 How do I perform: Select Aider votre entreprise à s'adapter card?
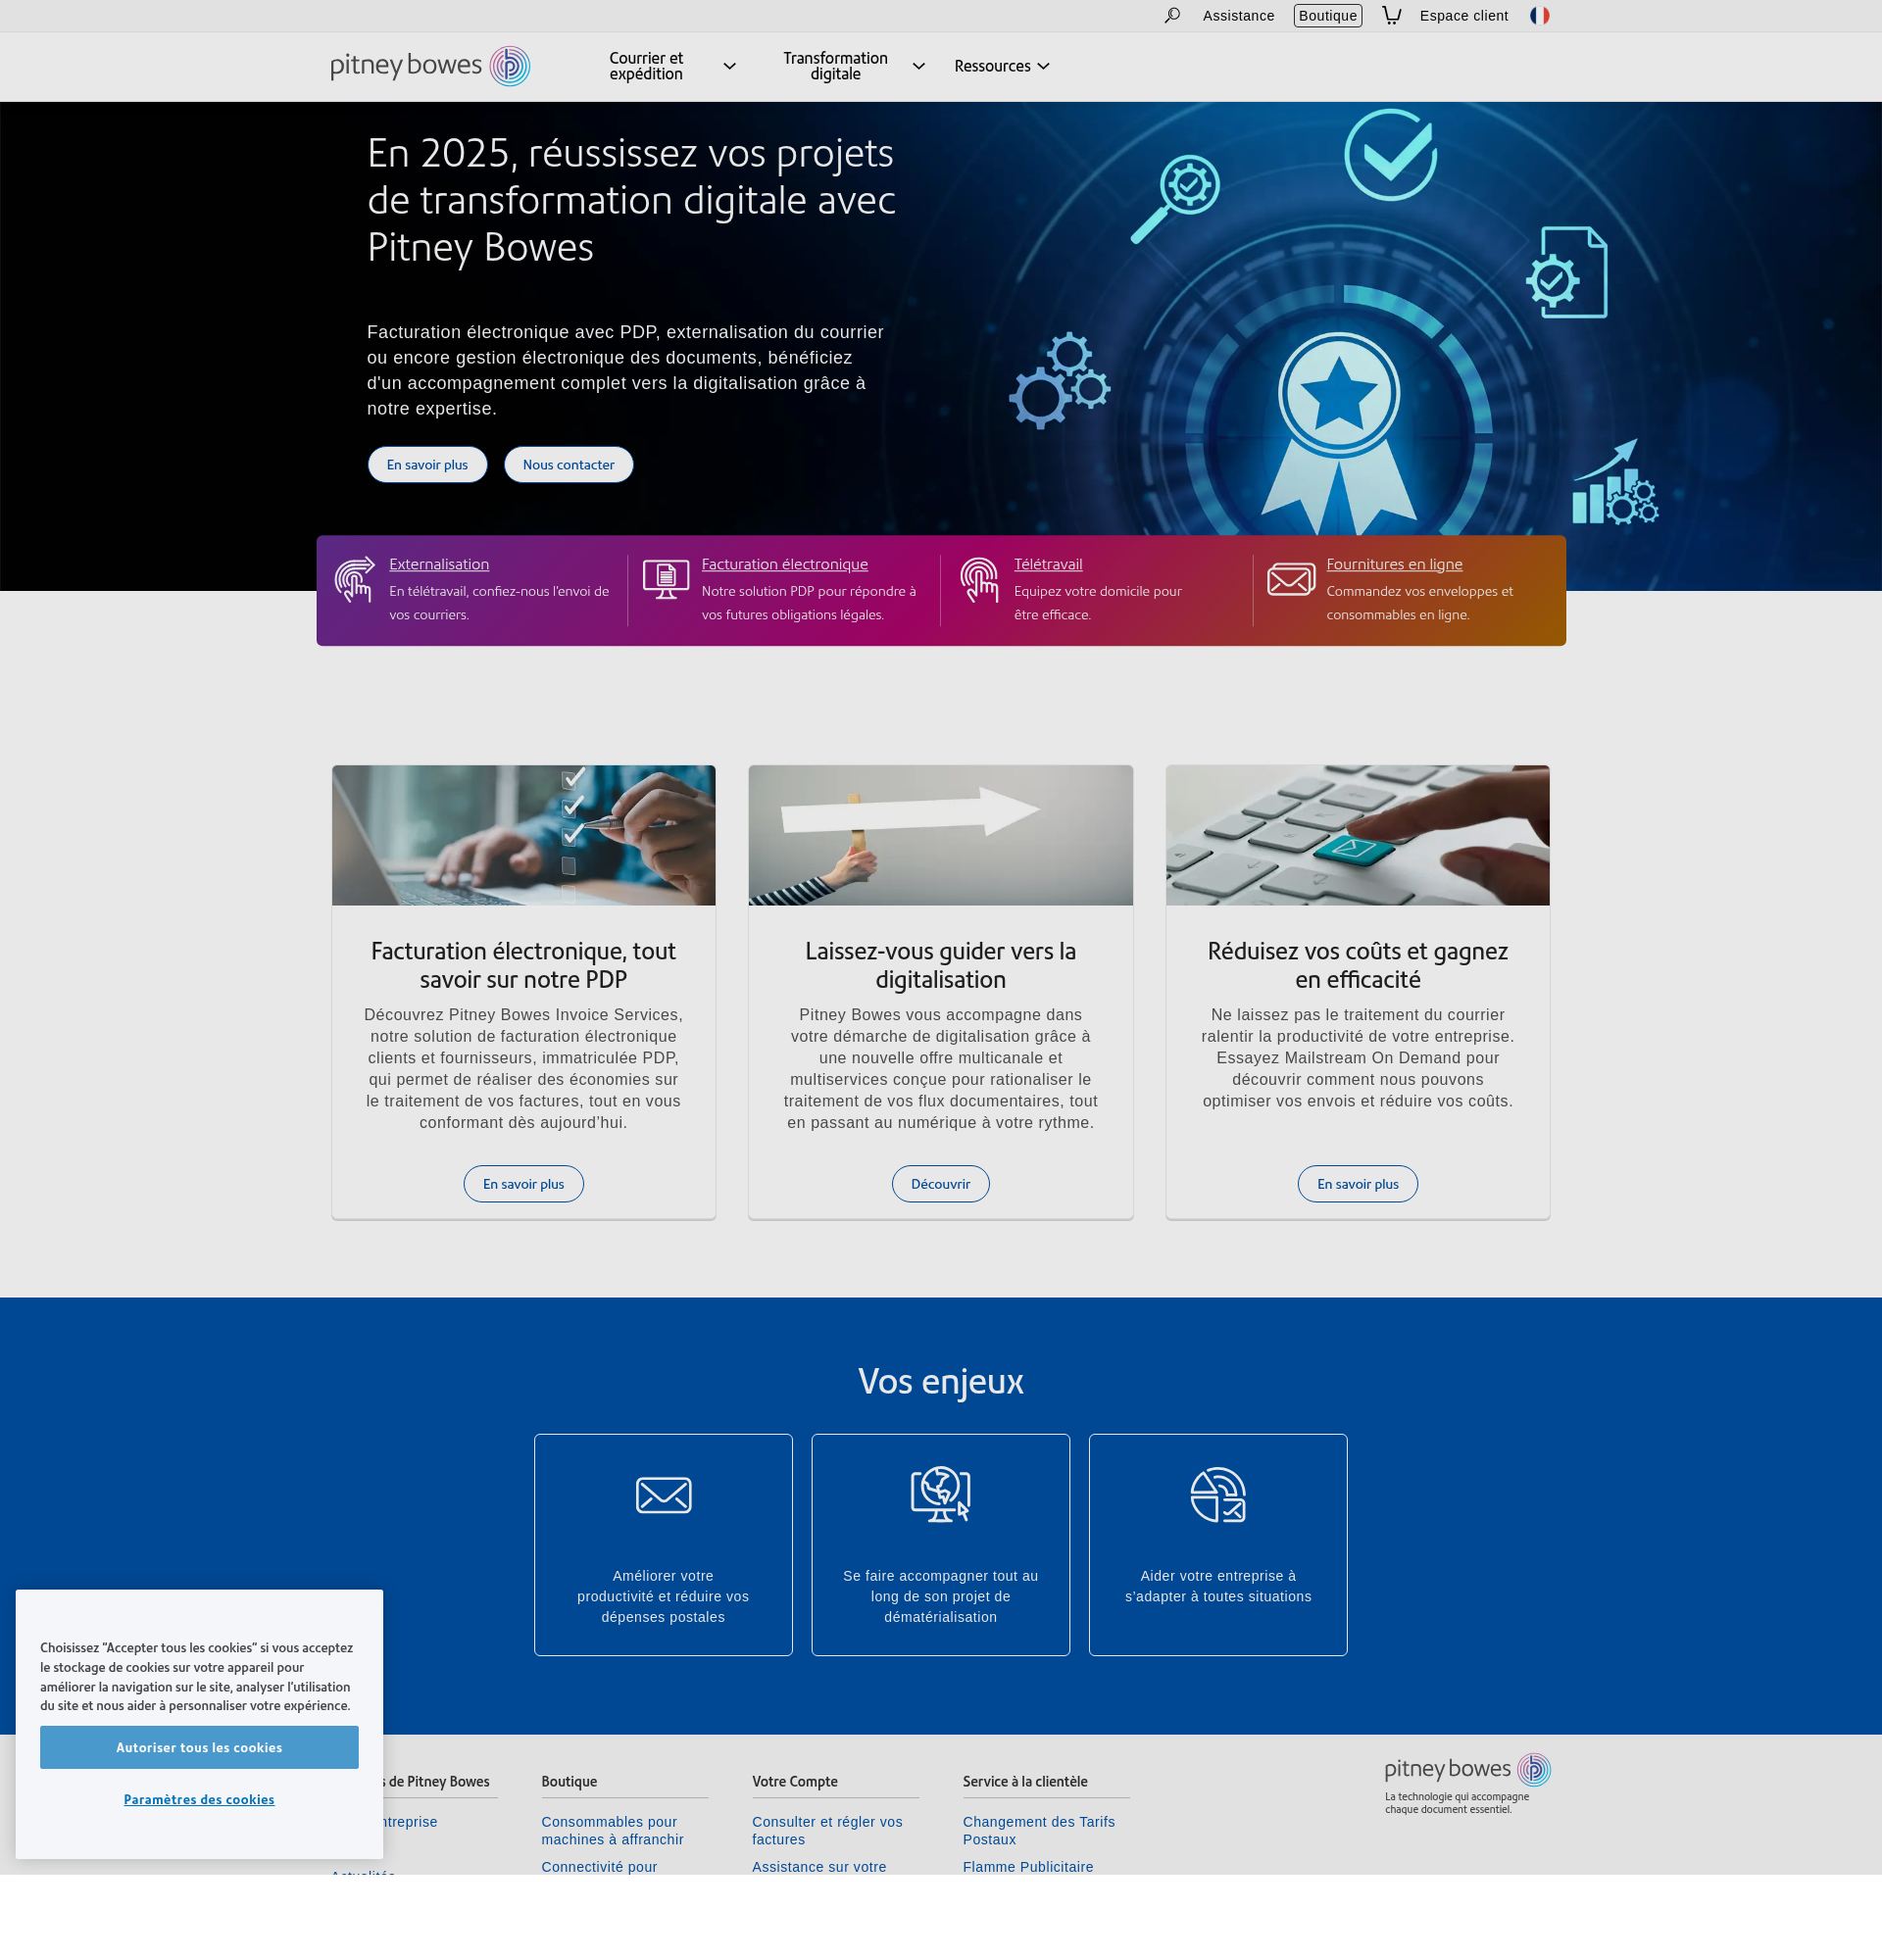coord(1218,1544)
